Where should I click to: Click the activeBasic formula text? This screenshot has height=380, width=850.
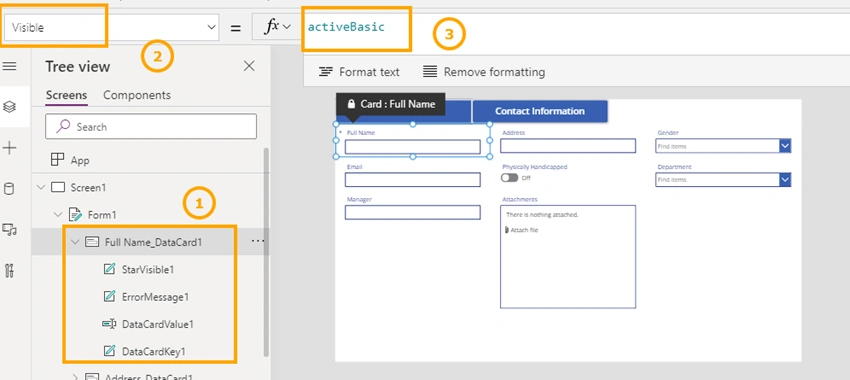346,27
